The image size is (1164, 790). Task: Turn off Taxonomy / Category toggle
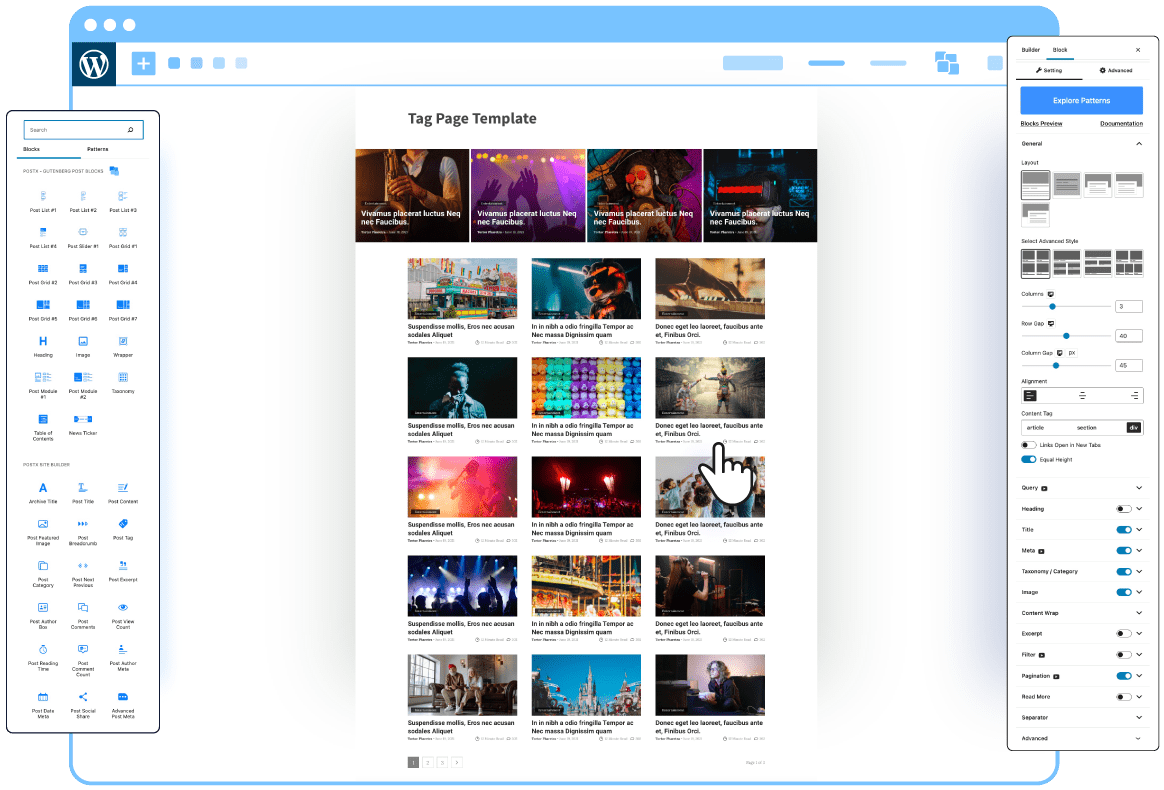coord(1124,571)
